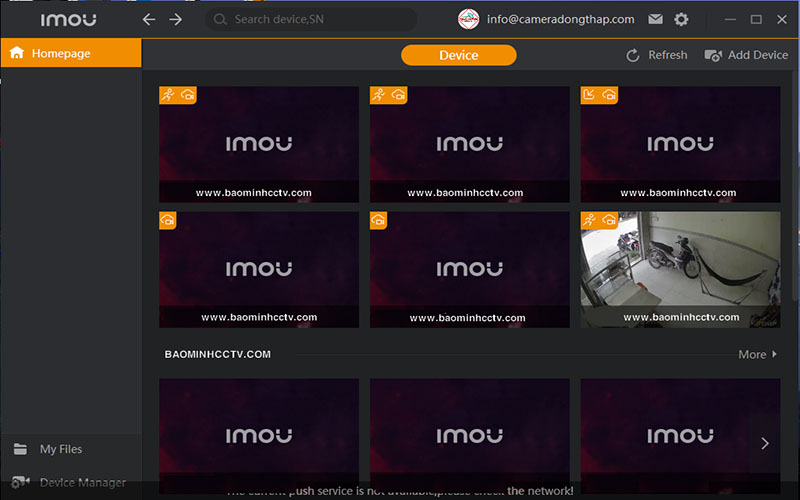Maximize the imou window

[756, 19]
